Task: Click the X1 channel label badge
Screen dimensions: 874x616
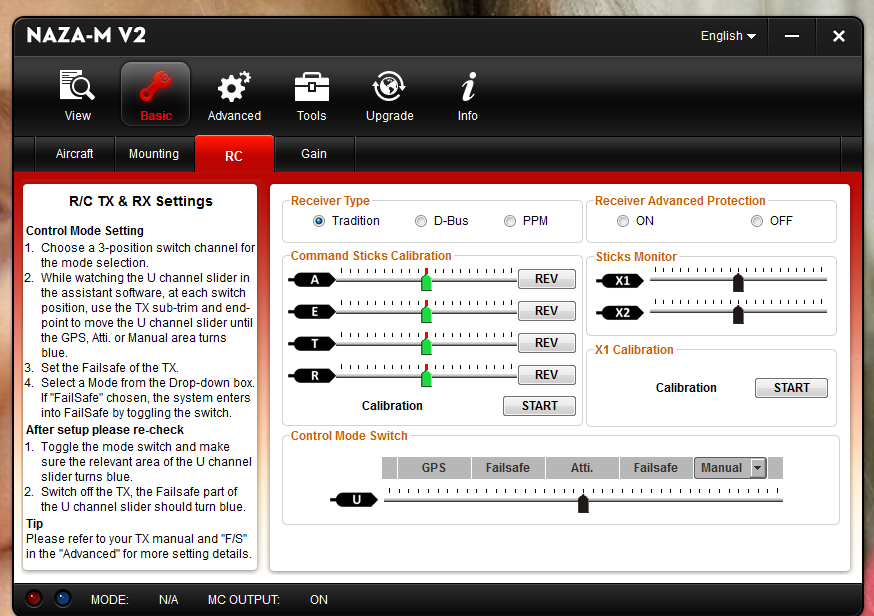Action: tap(620, 280)
